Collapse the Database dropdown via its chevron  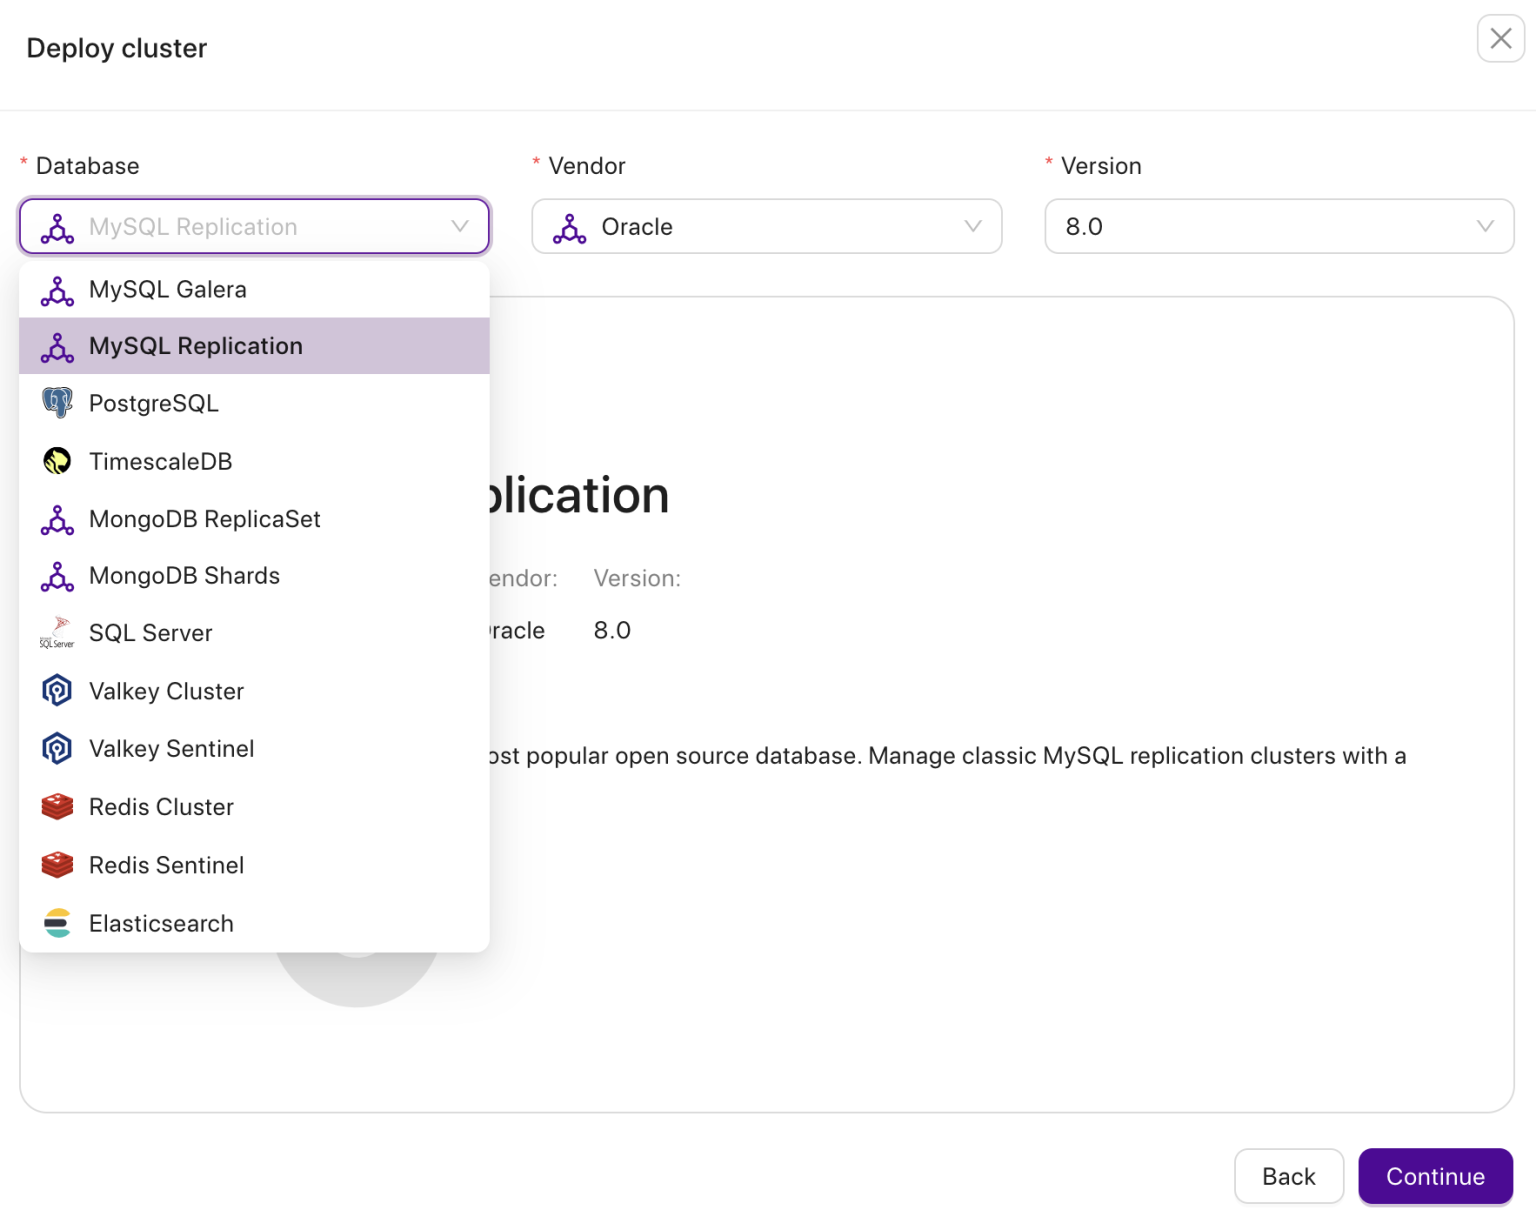(x=460, y=227)
